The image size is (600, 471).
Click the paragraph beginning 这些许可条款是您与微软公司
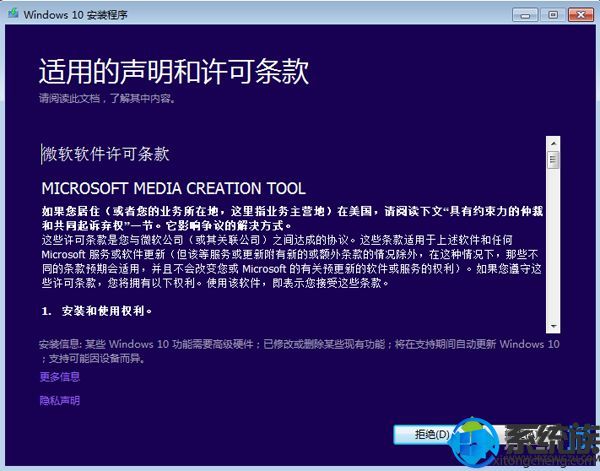[x=292, y=262]
